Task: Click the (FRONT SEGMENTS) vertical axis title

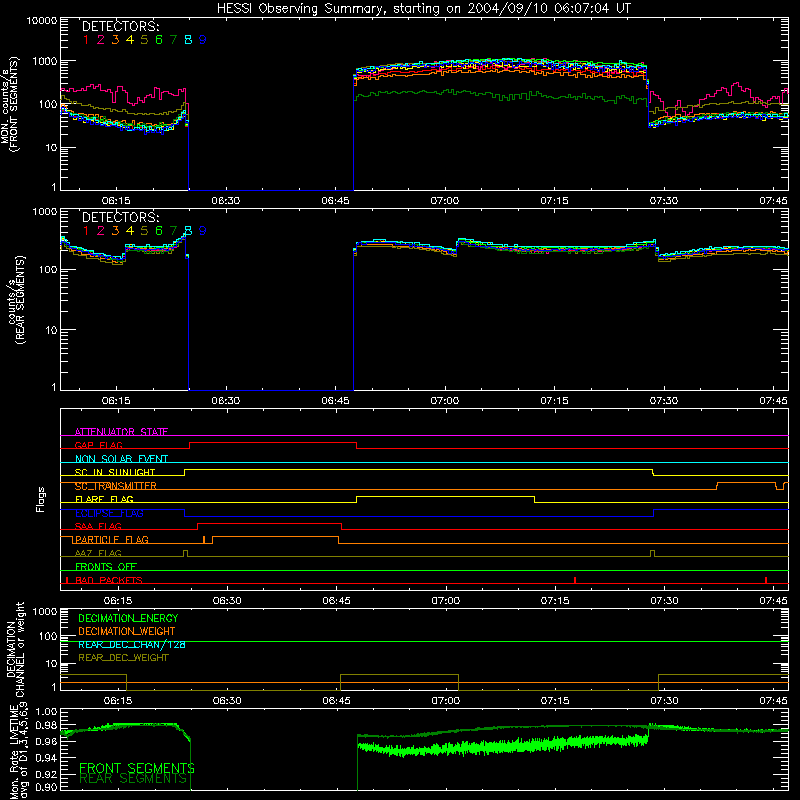Action: coord(14,104)
